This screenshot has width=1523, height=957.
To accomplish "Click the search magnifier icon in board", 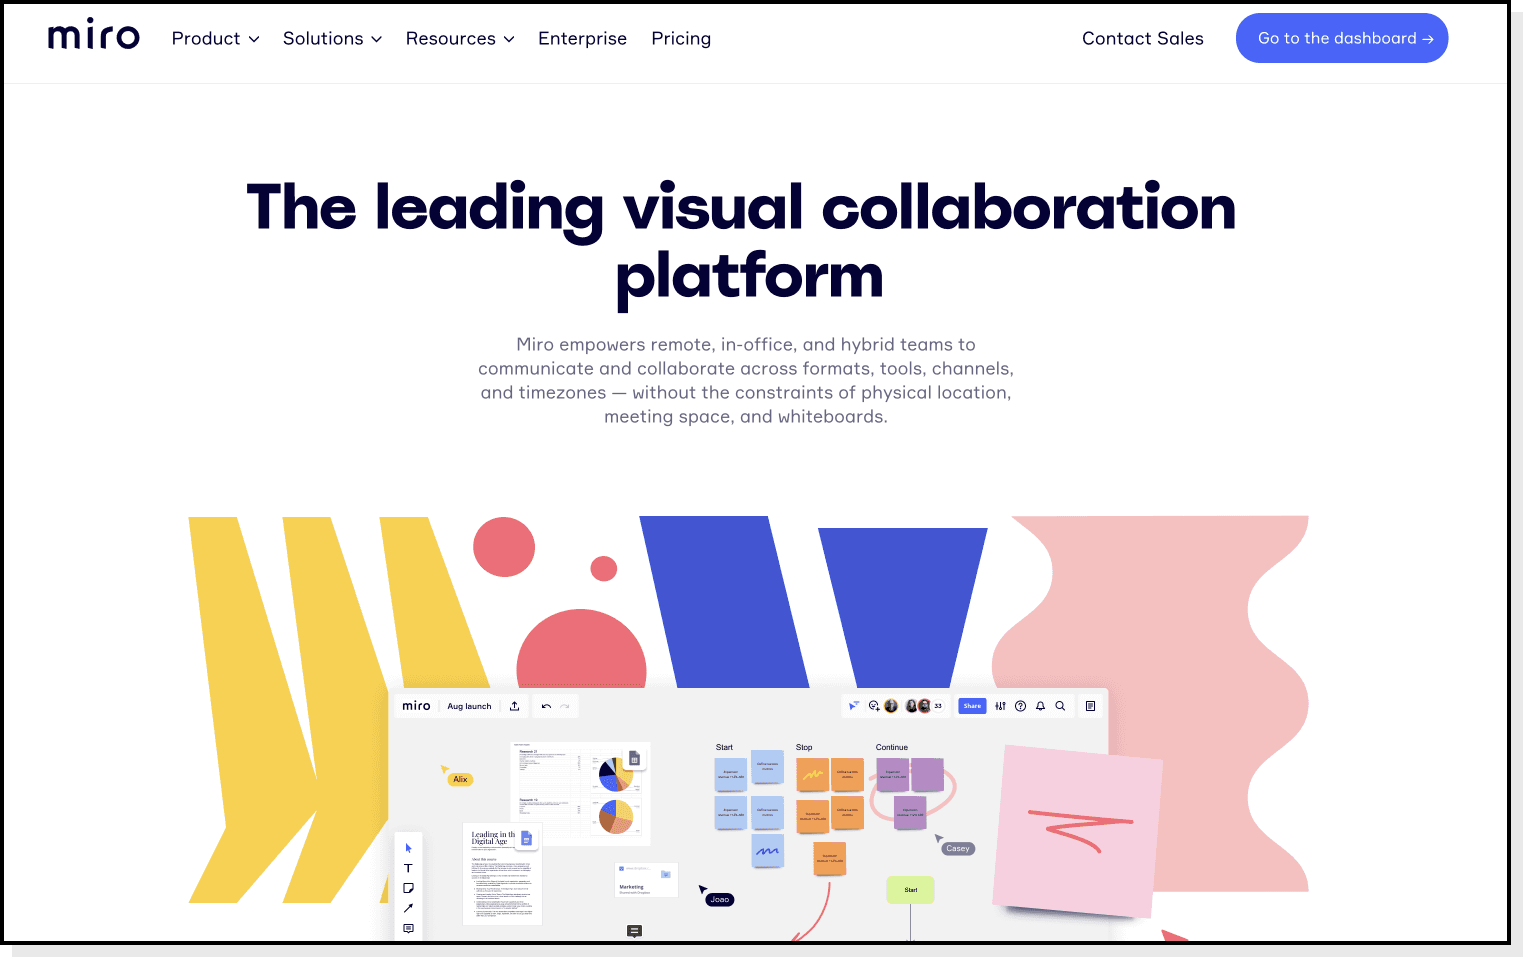I will pos(1060,706).
